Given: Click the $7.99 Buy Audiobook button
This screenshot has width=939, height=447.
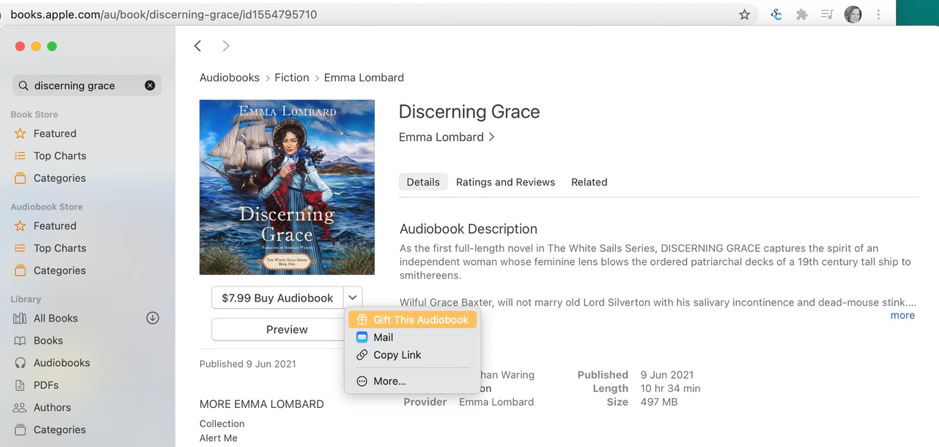Looking at the screenshot, I should tap(277, 298).
